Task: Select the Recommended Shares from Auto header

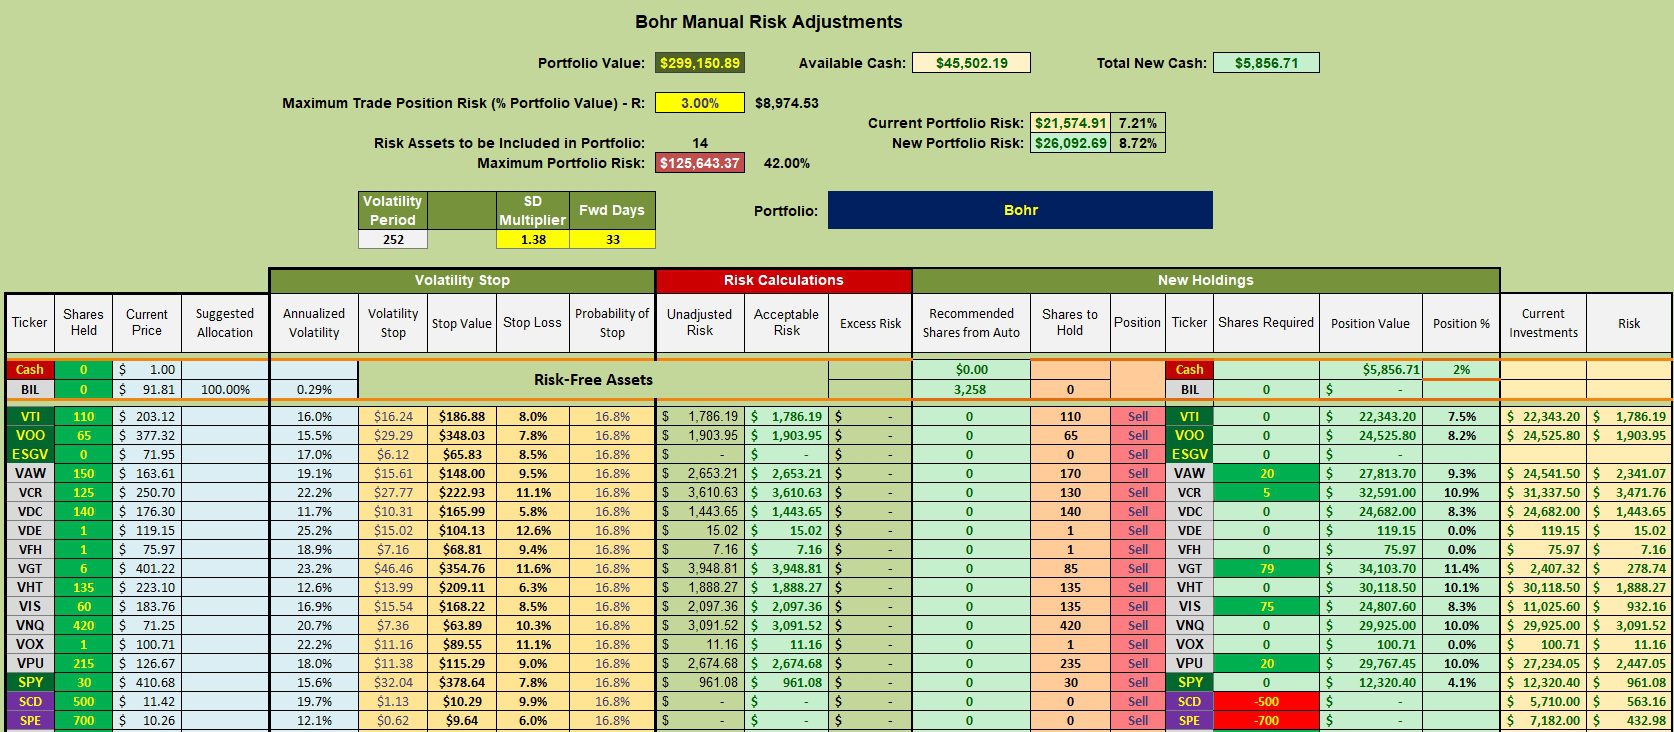Action: (x=971, y=323)
